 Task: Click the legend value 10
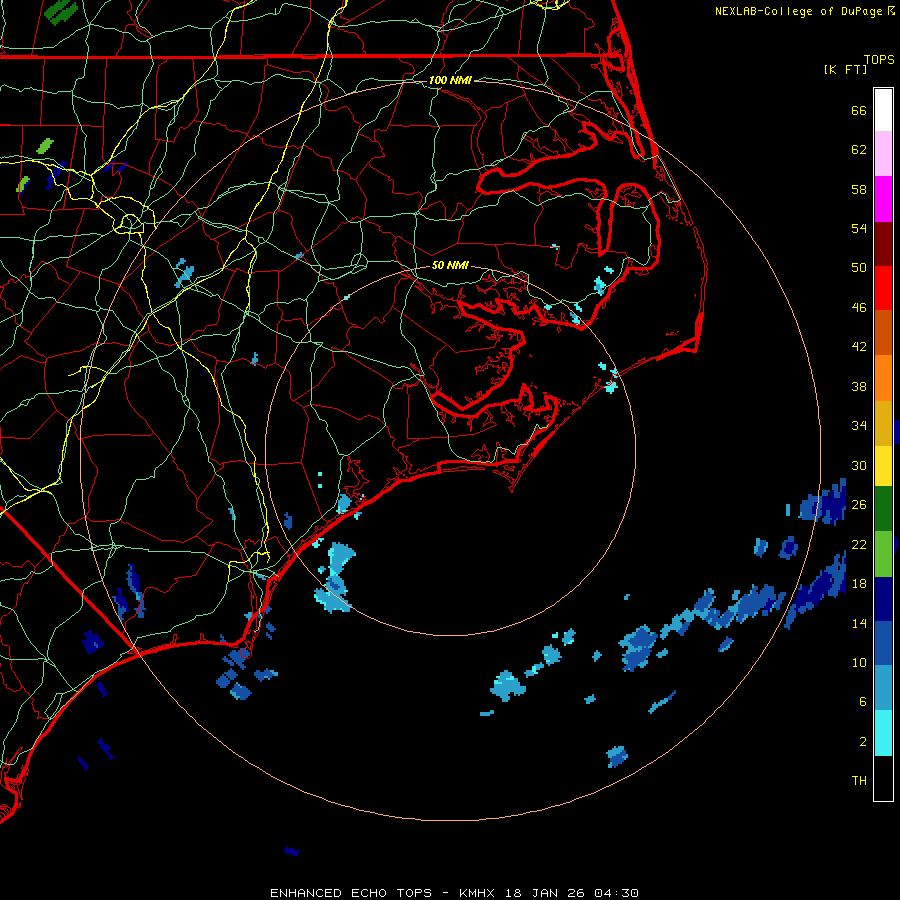point(859,662)
